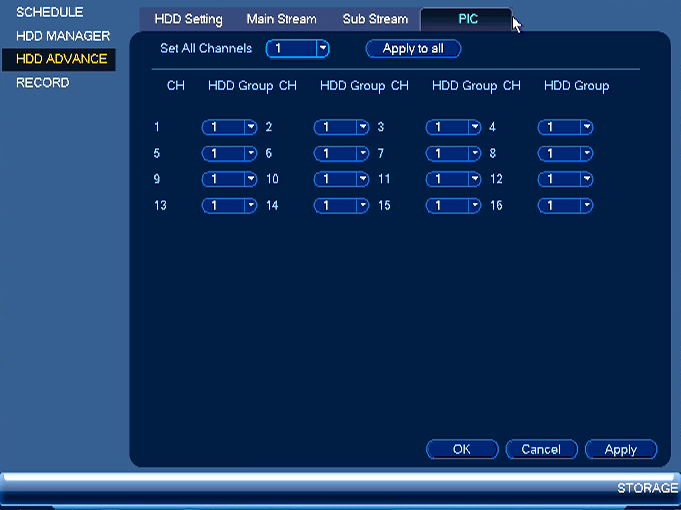Open HDD Group dropdown for channel 11
Viewport: 681px width, 510px height.
(453, 179)
